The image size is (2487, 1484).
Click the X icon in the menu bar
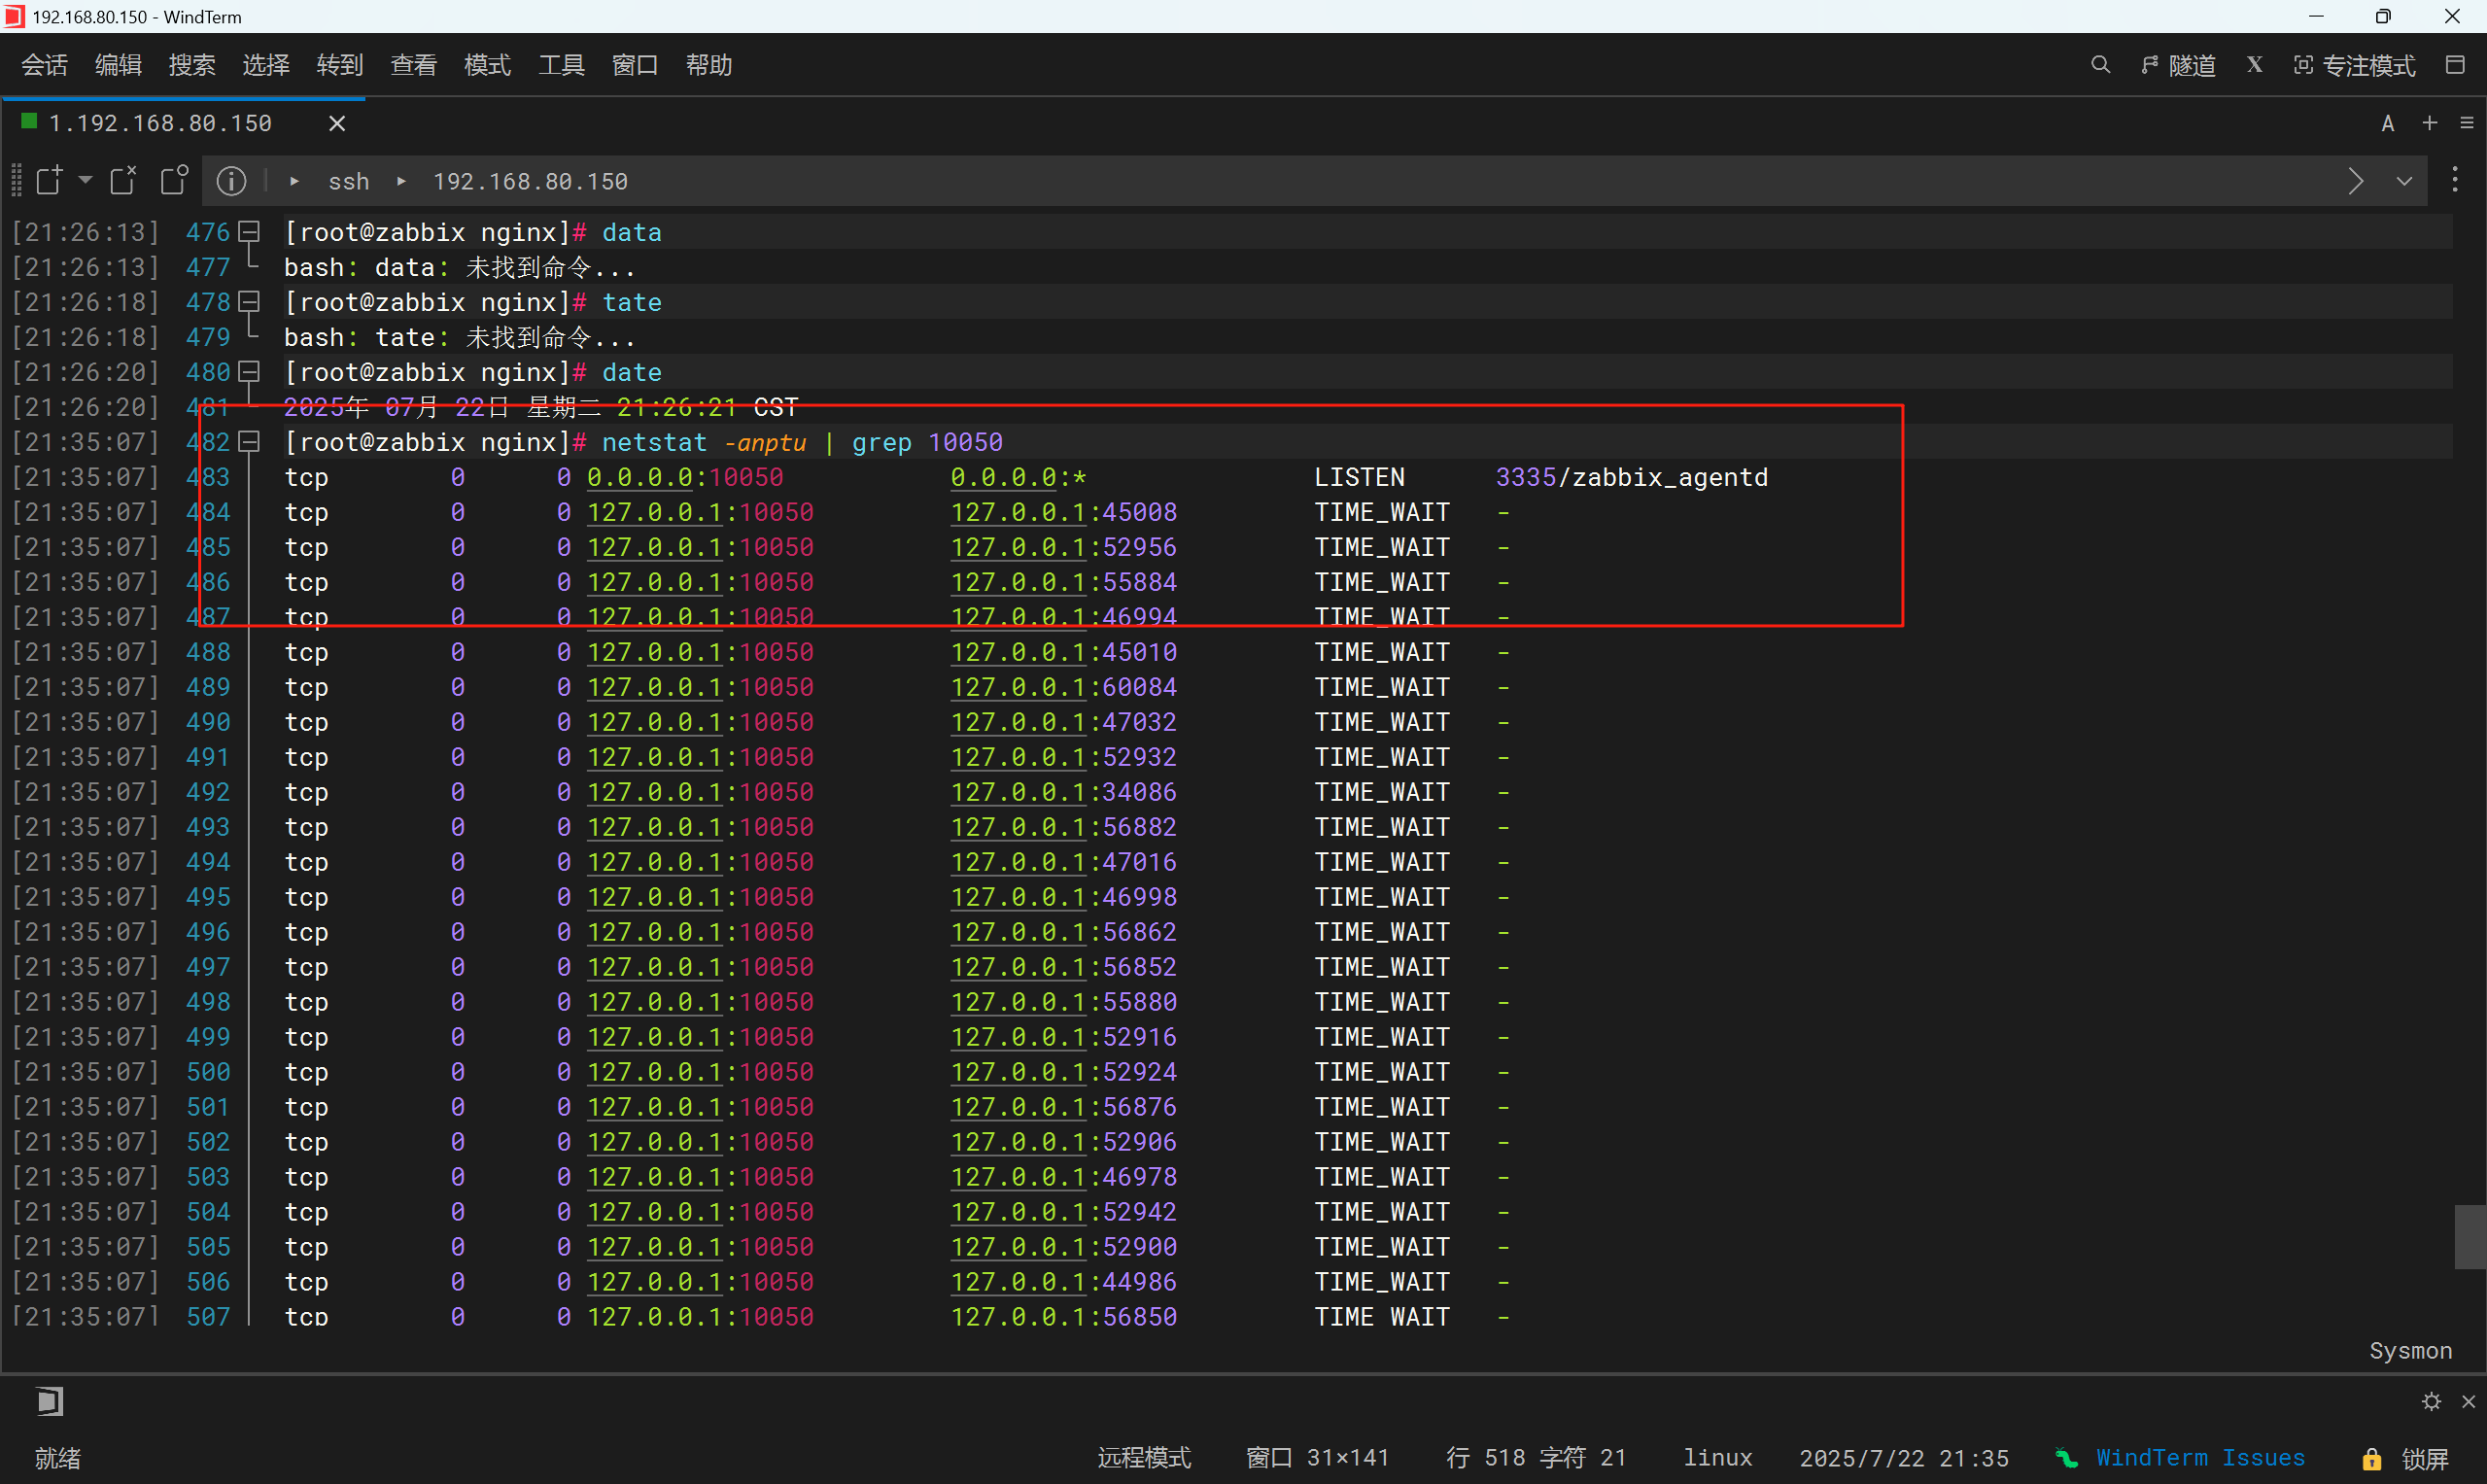[2254, 65]
